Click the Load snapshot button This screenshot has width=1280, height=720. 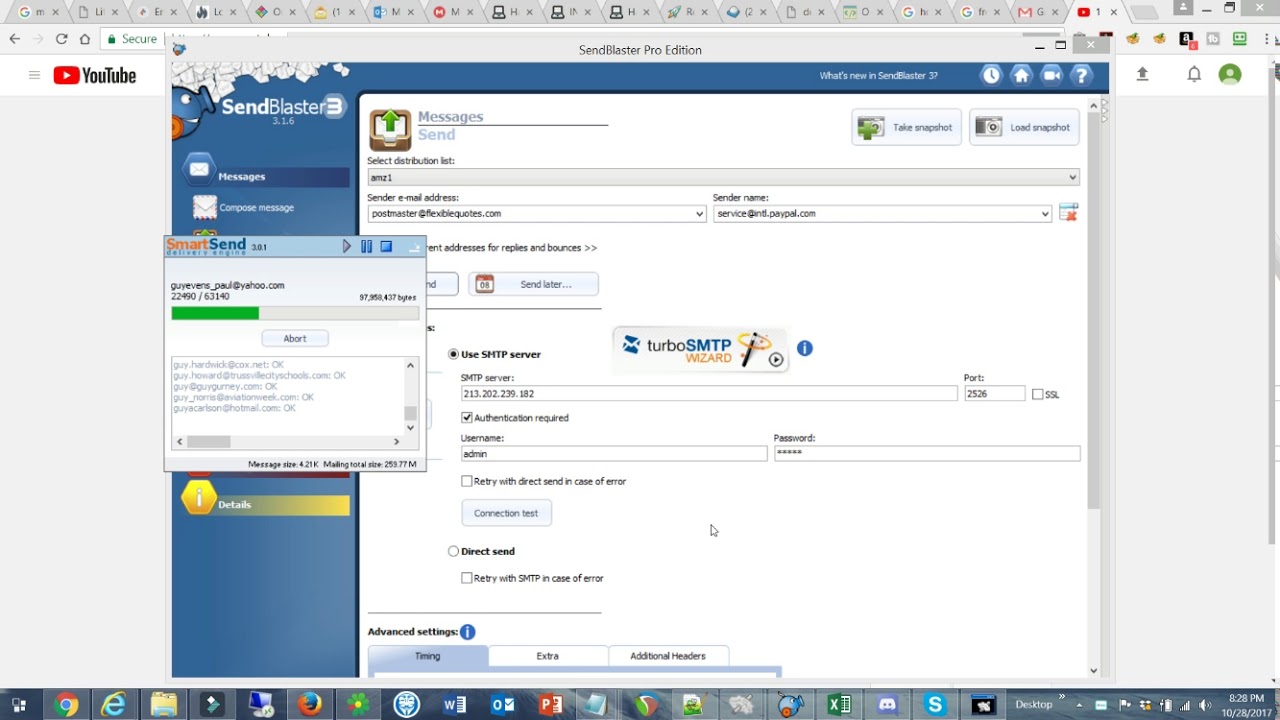point(1024,127)
